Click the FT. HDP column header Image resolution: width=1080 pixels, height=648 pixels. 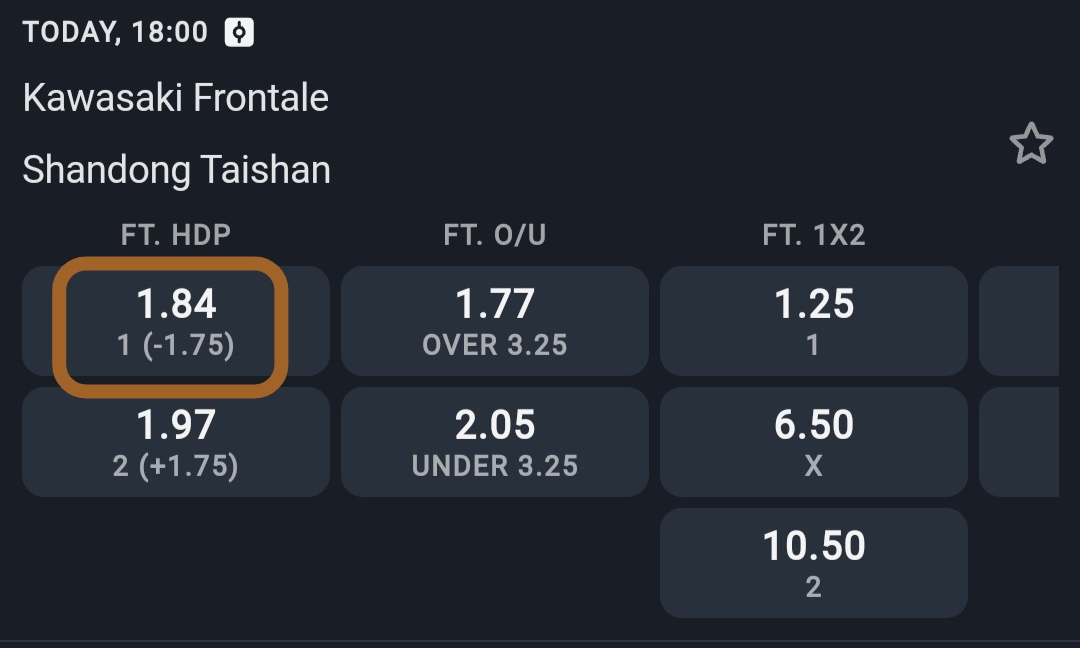(x=175, y=235)
